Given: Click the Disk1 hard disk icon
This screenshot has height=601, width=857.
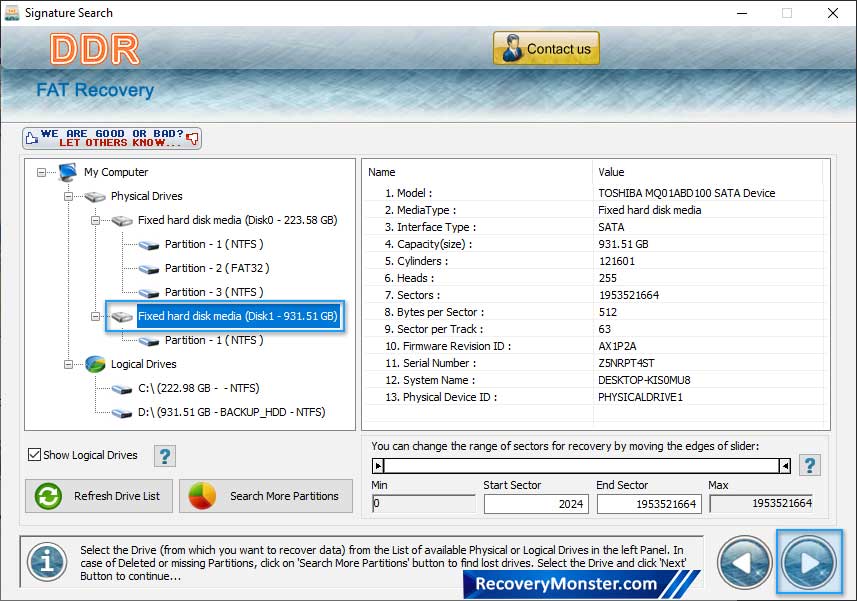Looking at the screenshot, I should click(x=122, y=316).
